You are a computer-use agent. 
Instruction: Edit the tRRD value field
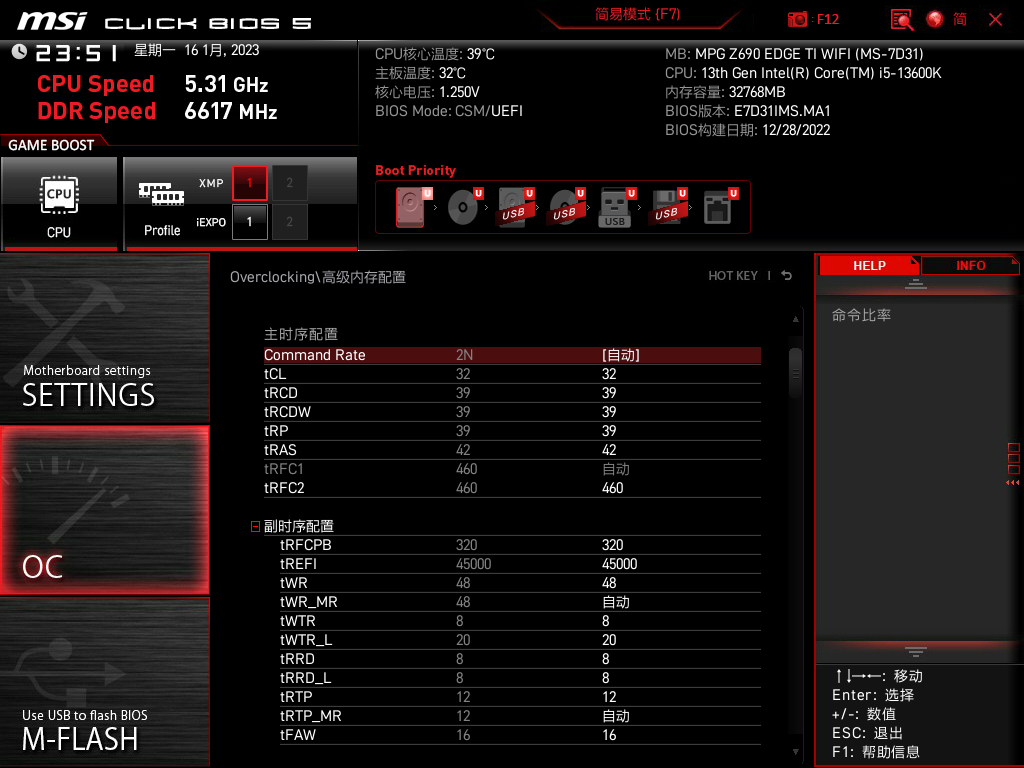(605, 659)
